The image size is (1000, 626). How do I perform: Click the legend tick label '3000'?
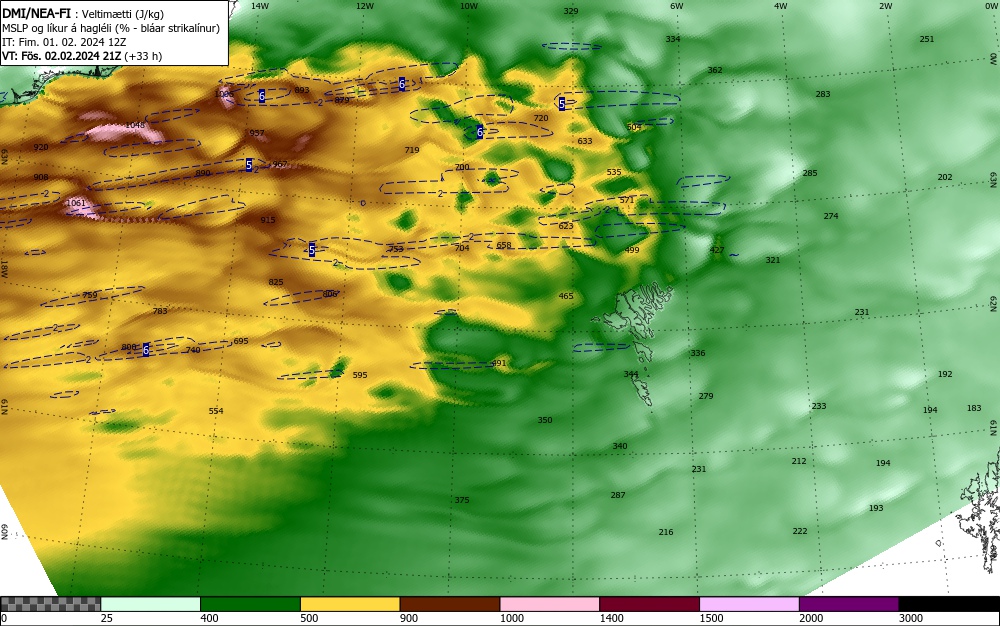(x=910, y=618)
